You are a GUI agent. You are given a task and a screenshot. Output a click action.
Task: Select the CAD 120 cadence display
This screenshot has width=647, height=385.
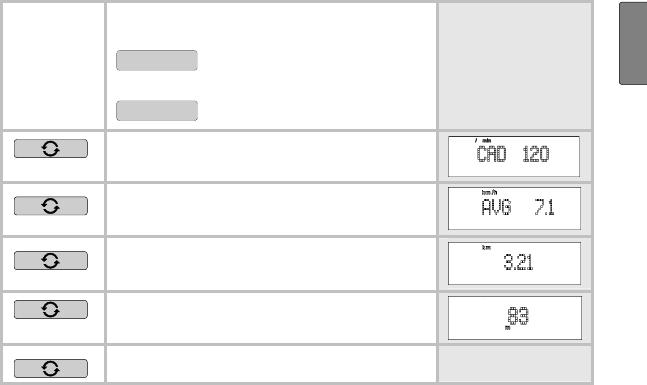click(x=514, y=156)
